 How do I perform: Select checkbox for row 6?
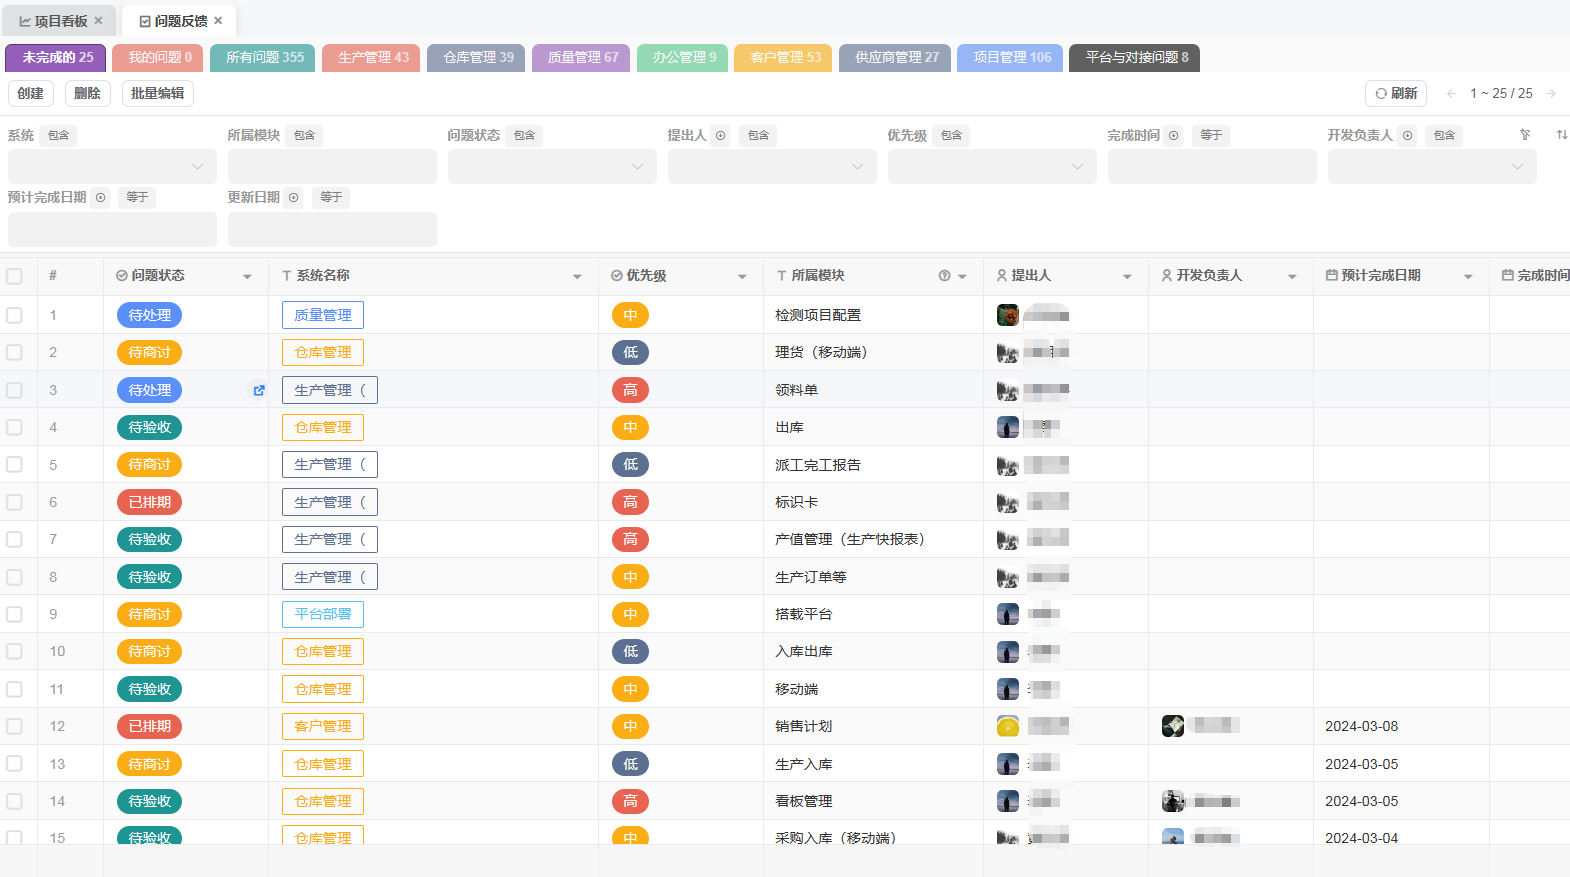[15, 502]
